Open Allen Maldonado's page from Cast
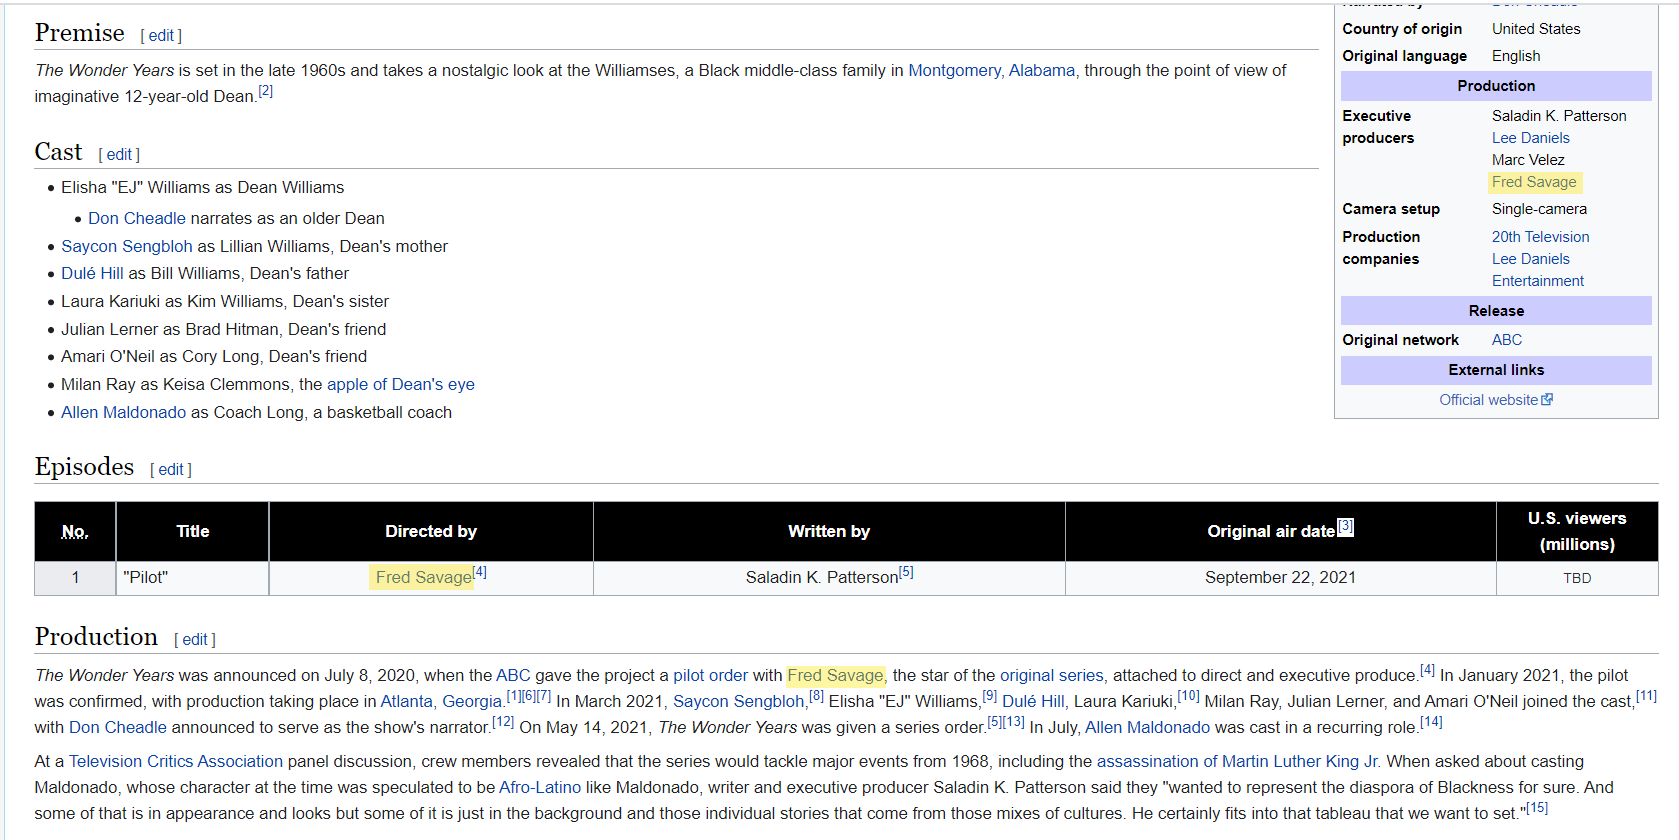 point(124,412)
